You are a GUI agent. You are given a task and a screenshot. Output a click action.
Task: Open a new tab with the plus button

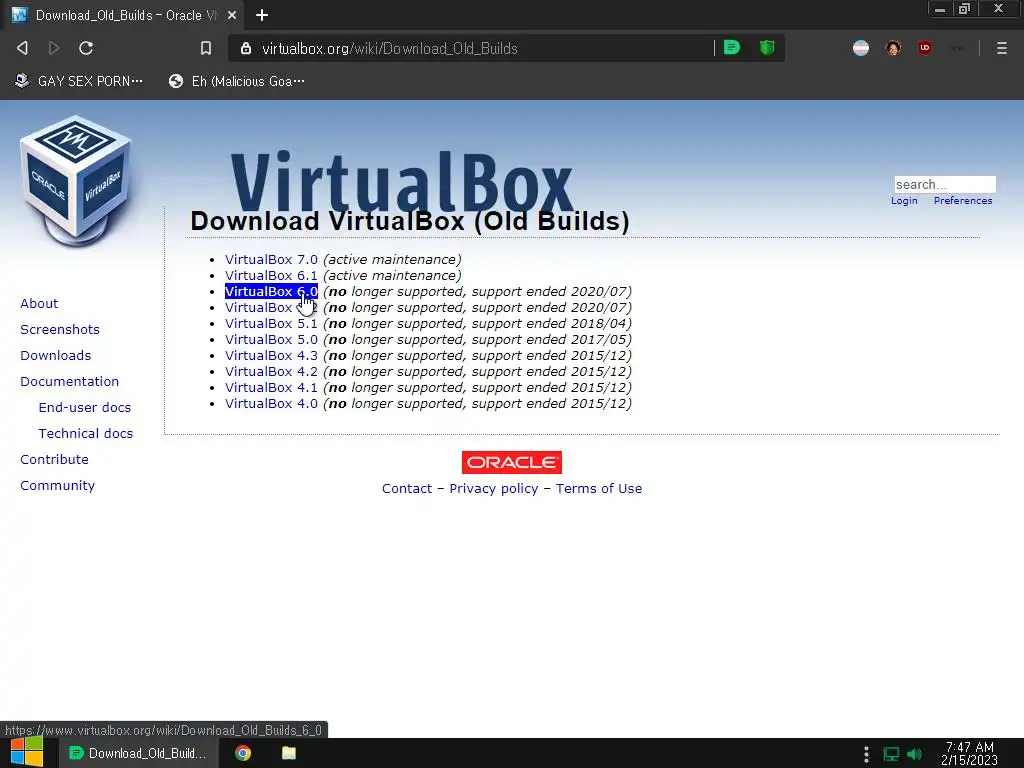262,15
